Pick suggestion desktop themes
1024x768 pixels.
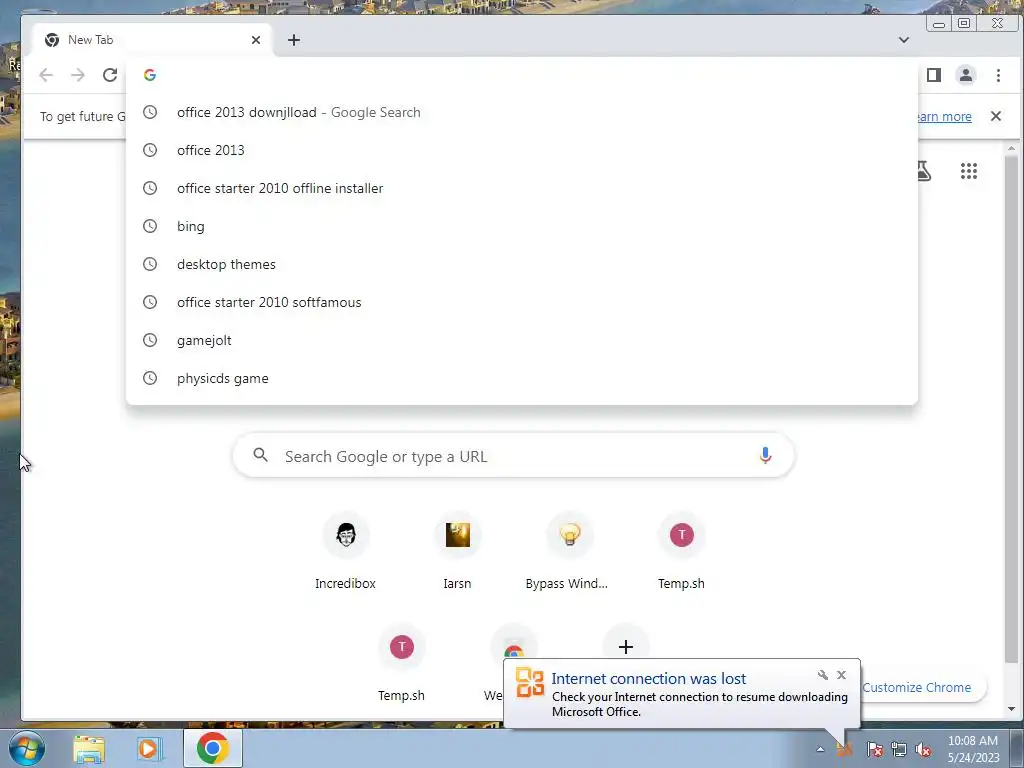click(522, 264)
